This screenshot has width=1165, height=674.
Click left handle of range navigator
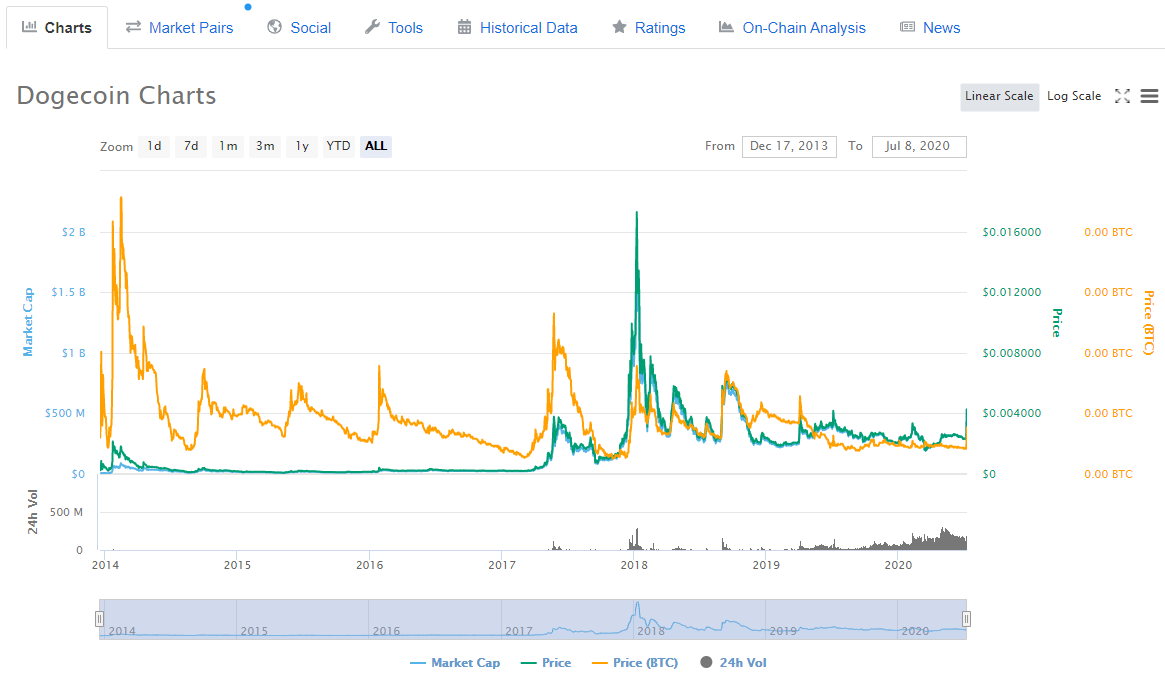tap(100, 619)
